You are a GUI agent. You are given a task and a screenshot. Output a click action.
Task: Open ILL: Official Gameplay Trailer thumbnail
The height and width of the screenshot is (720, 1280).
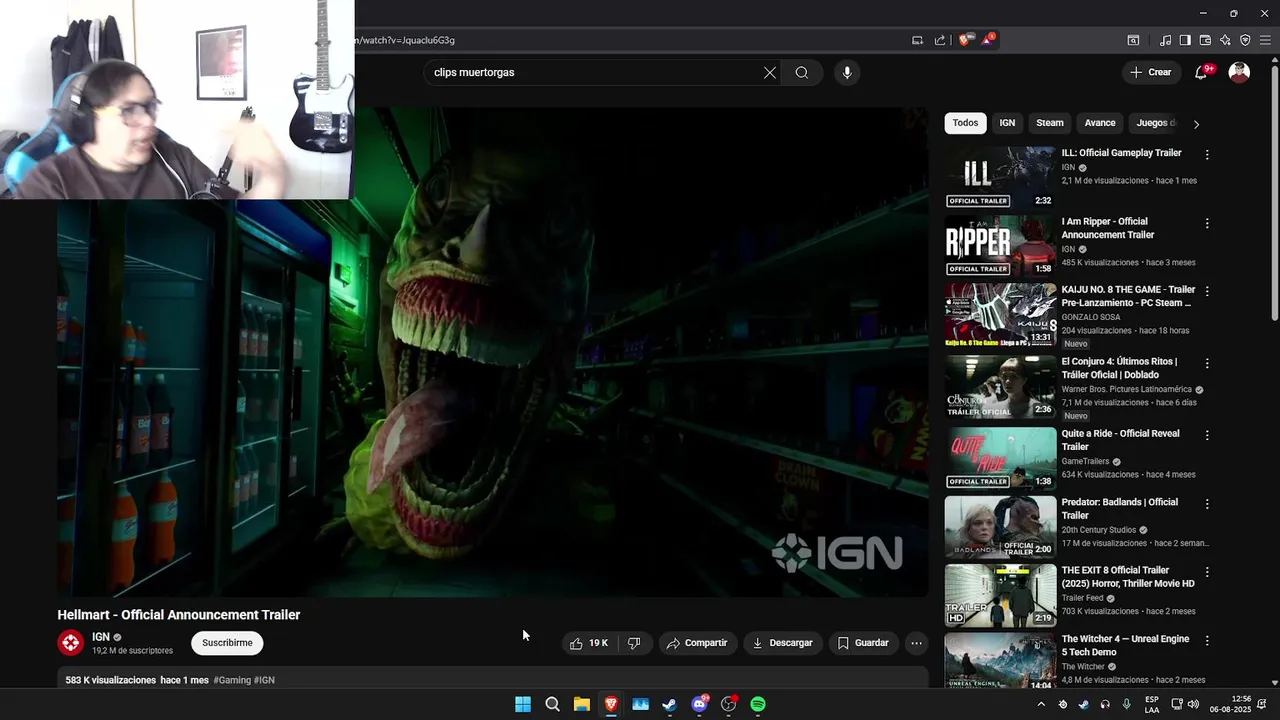click(1000, 177)
